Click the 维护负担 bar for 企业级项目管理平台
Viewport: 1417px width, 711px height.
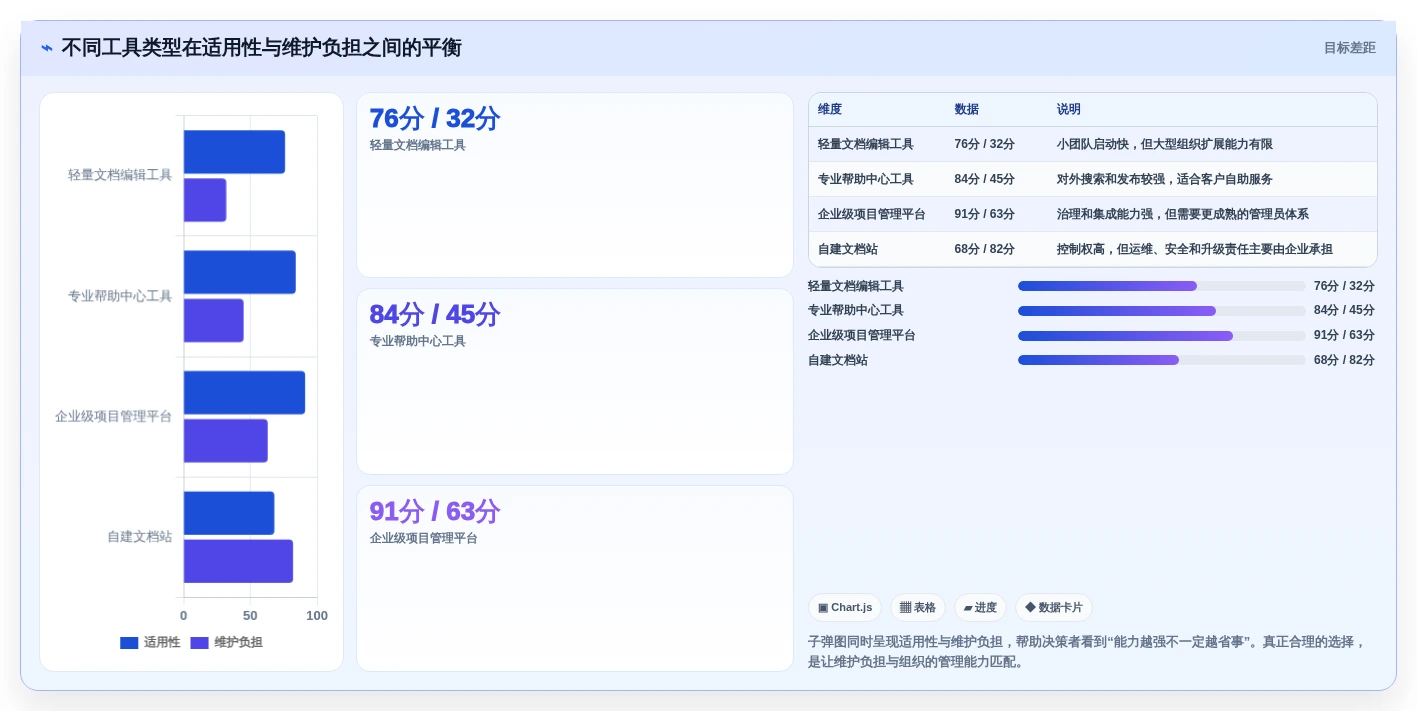coord(226,441)
